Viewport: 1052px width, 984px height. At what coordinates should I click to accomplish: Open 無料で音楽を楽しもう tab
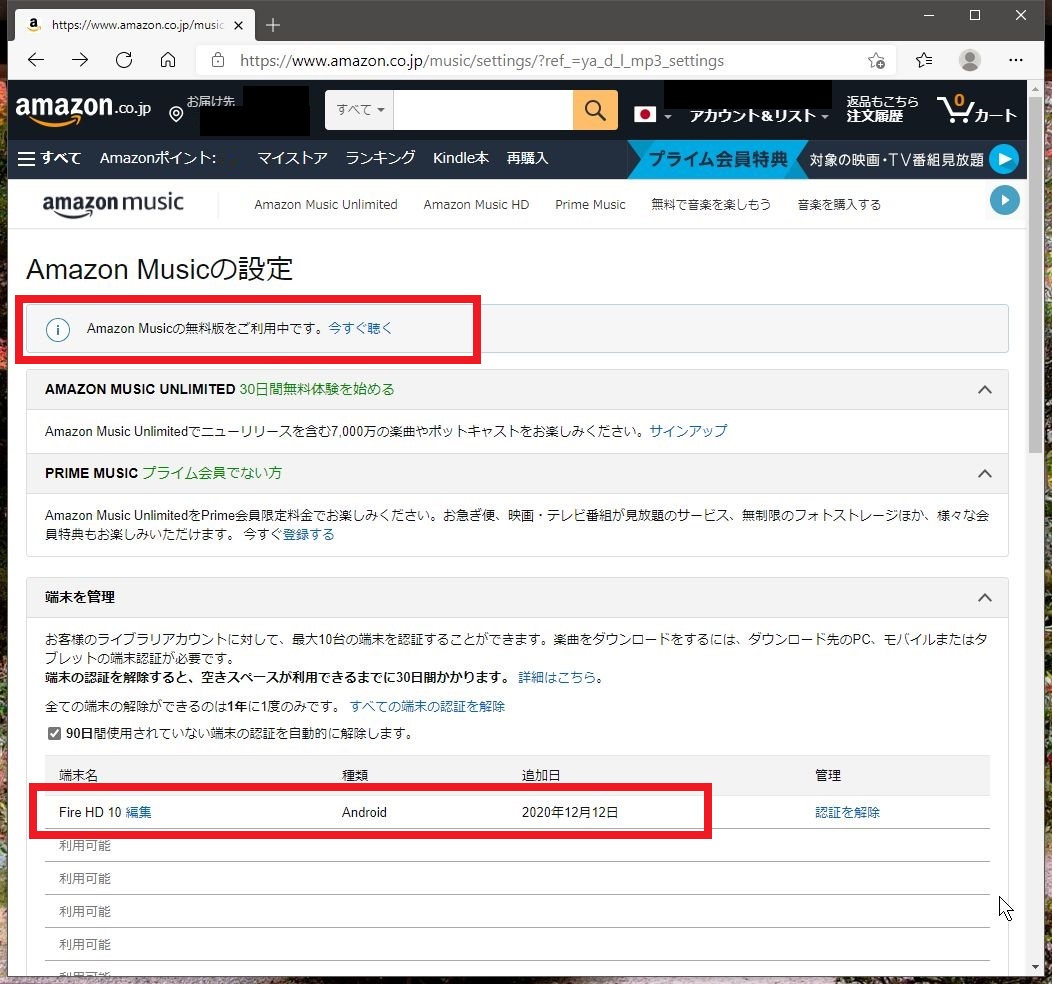711,205
